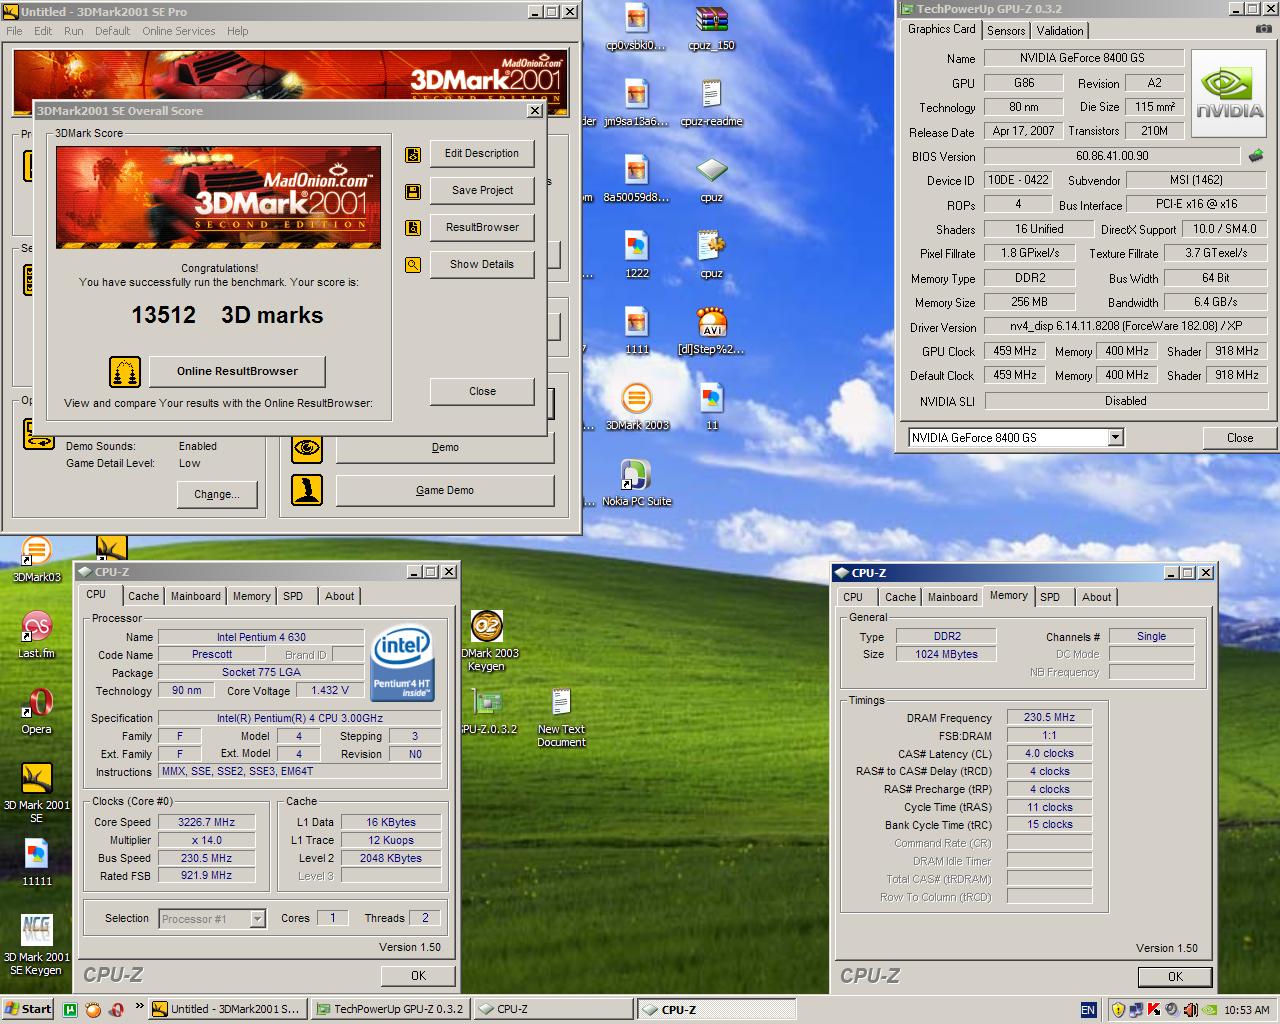Image resolution: width=1280 pixels, height=1024 pixels.
Task: Click the Close button in GPU-Z
Action: [x=1240, y=438]
